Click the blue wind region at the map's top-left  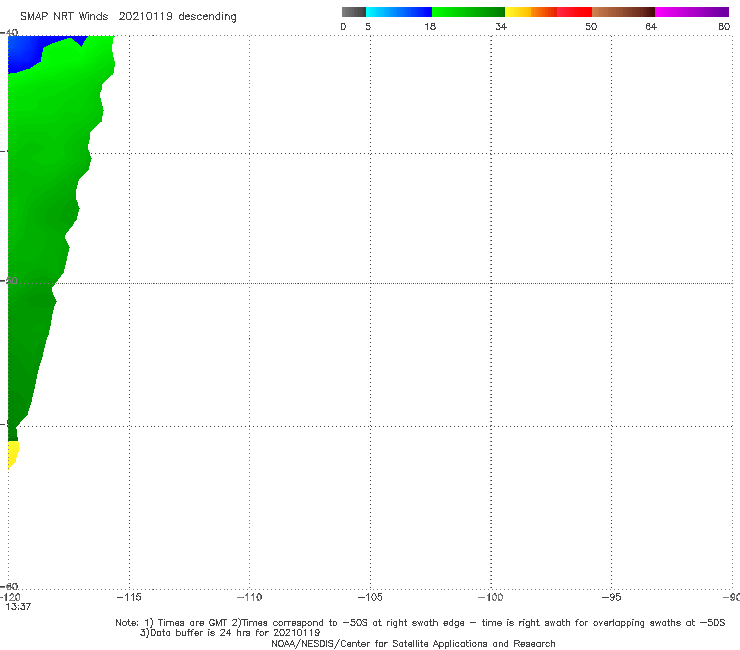pos(26,52)
